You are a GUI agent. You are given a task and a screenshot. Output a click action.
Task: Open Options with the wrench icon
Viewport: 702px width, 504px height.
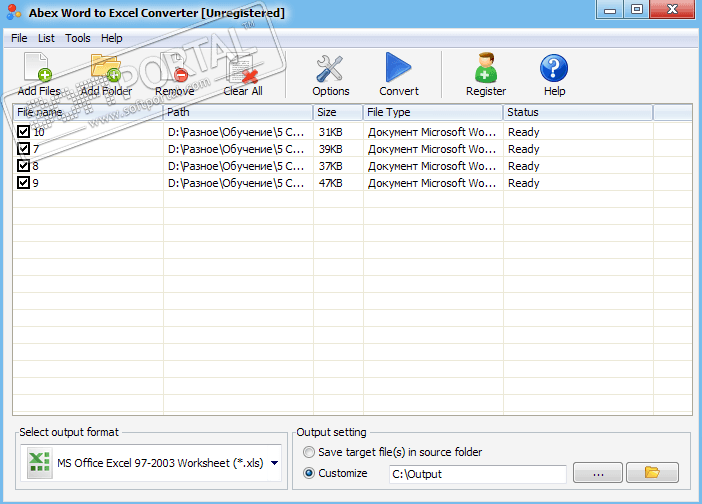pyautogui.click(x=330, y=68)
